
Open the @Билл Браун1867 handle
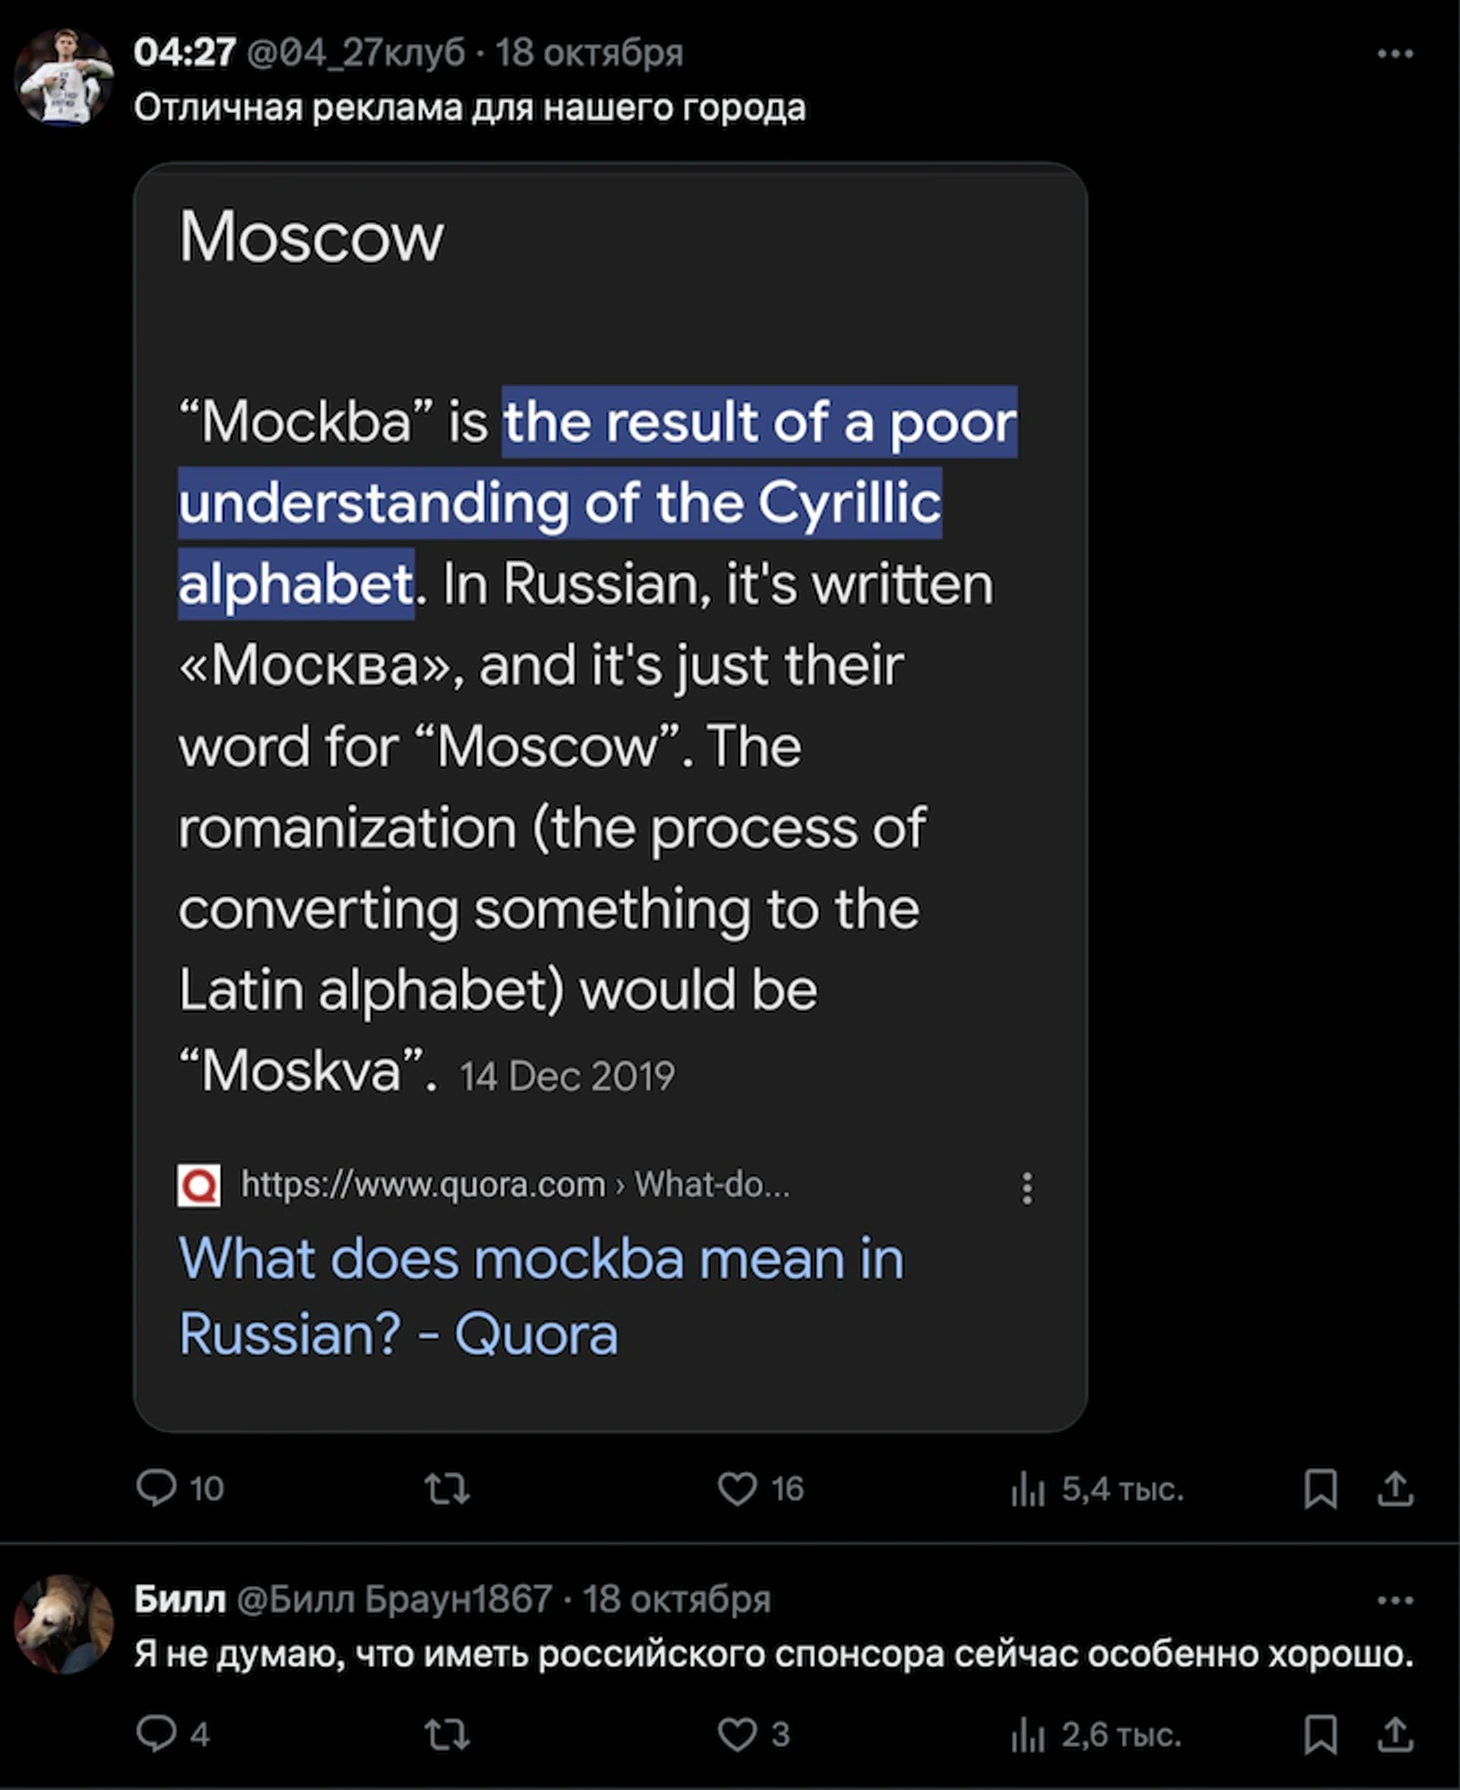click(394, 1599)
